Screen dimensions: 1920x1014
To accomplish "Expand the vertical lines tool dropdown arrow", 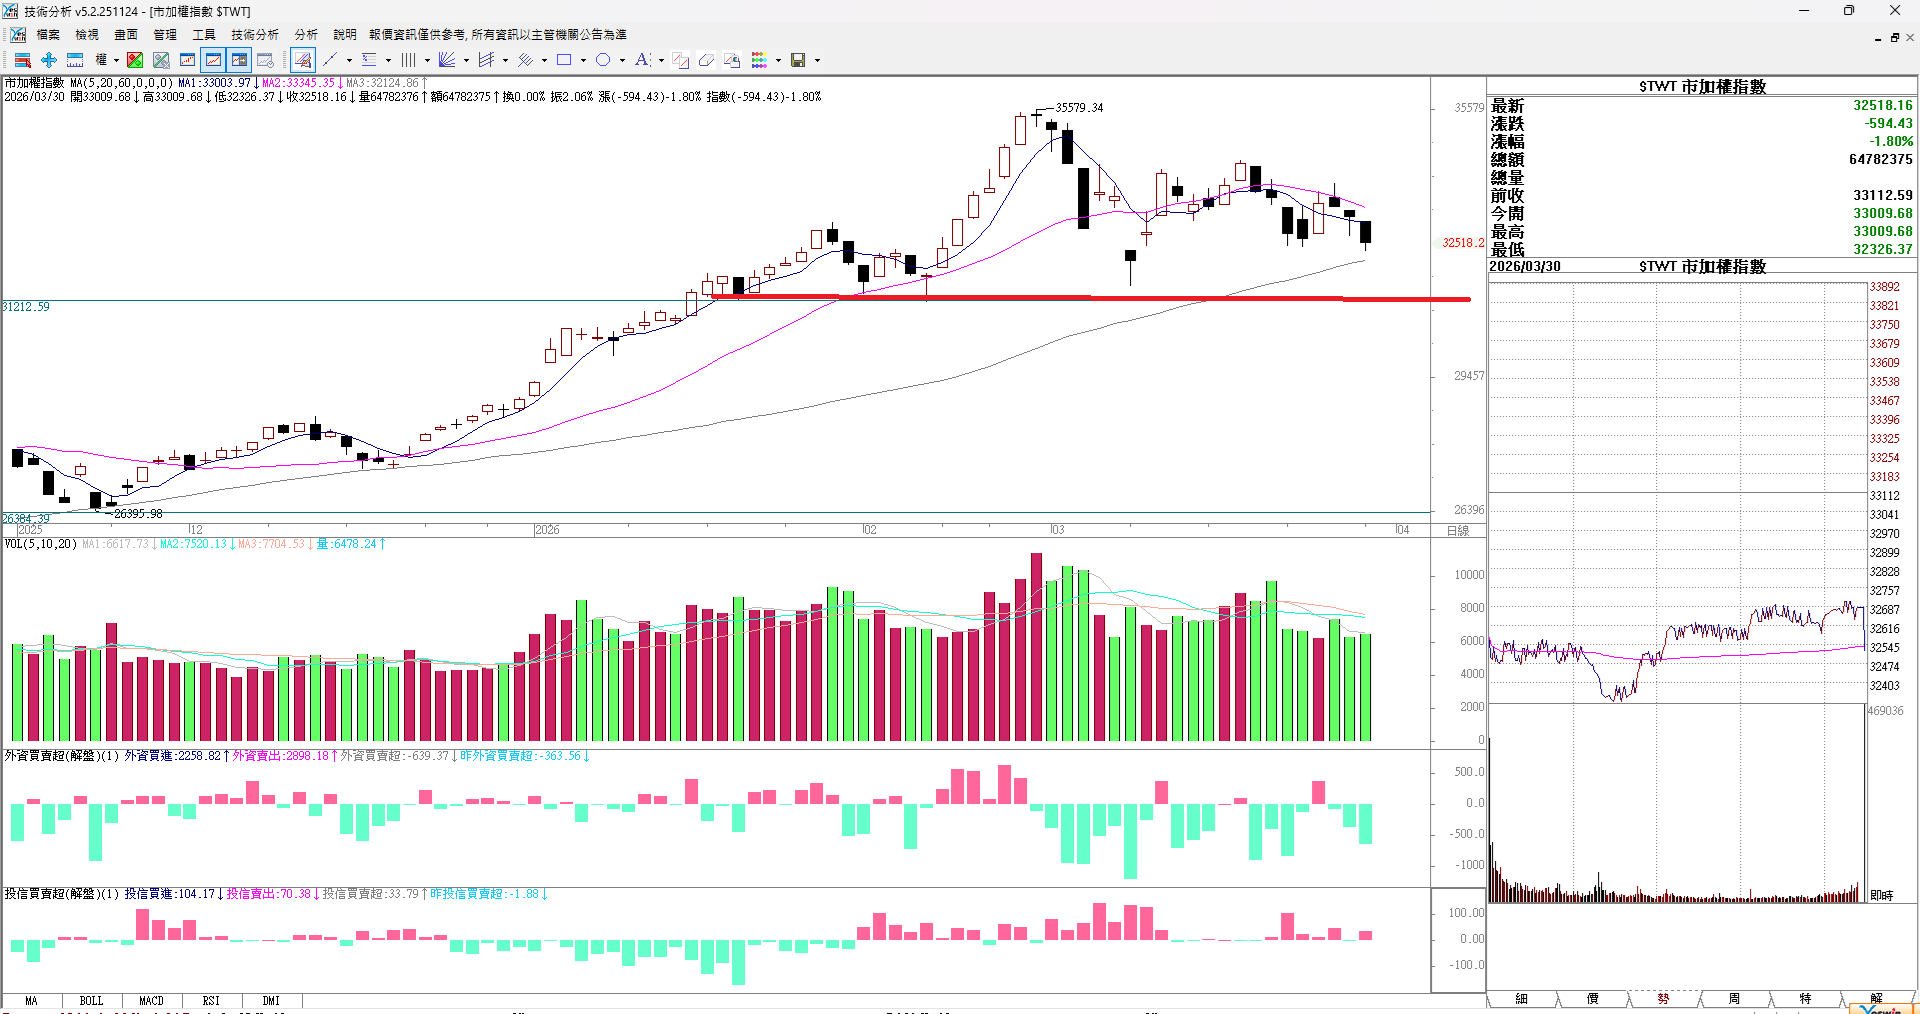I will pos(427,60).
